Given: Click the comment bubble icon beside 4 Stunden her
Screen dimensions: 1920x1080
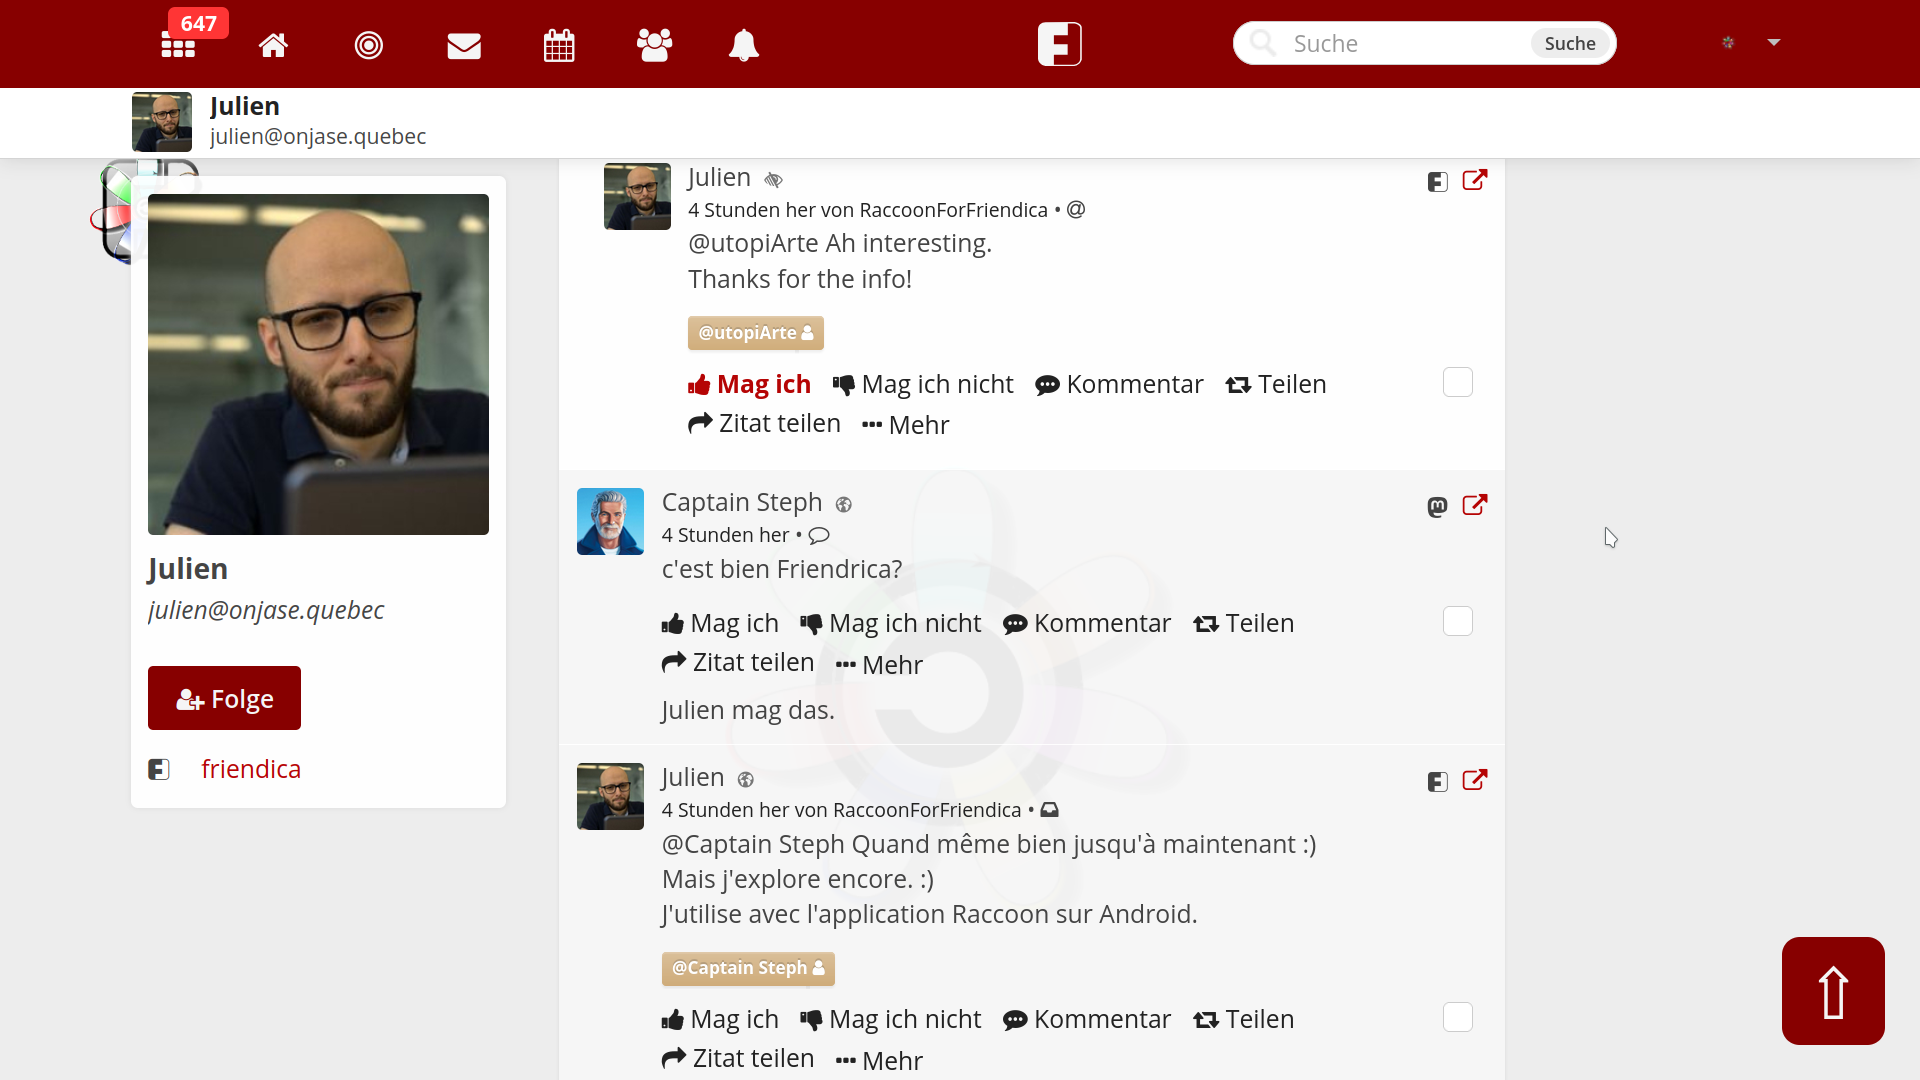Looking at the screenshot, I should [x=819, y=535].
